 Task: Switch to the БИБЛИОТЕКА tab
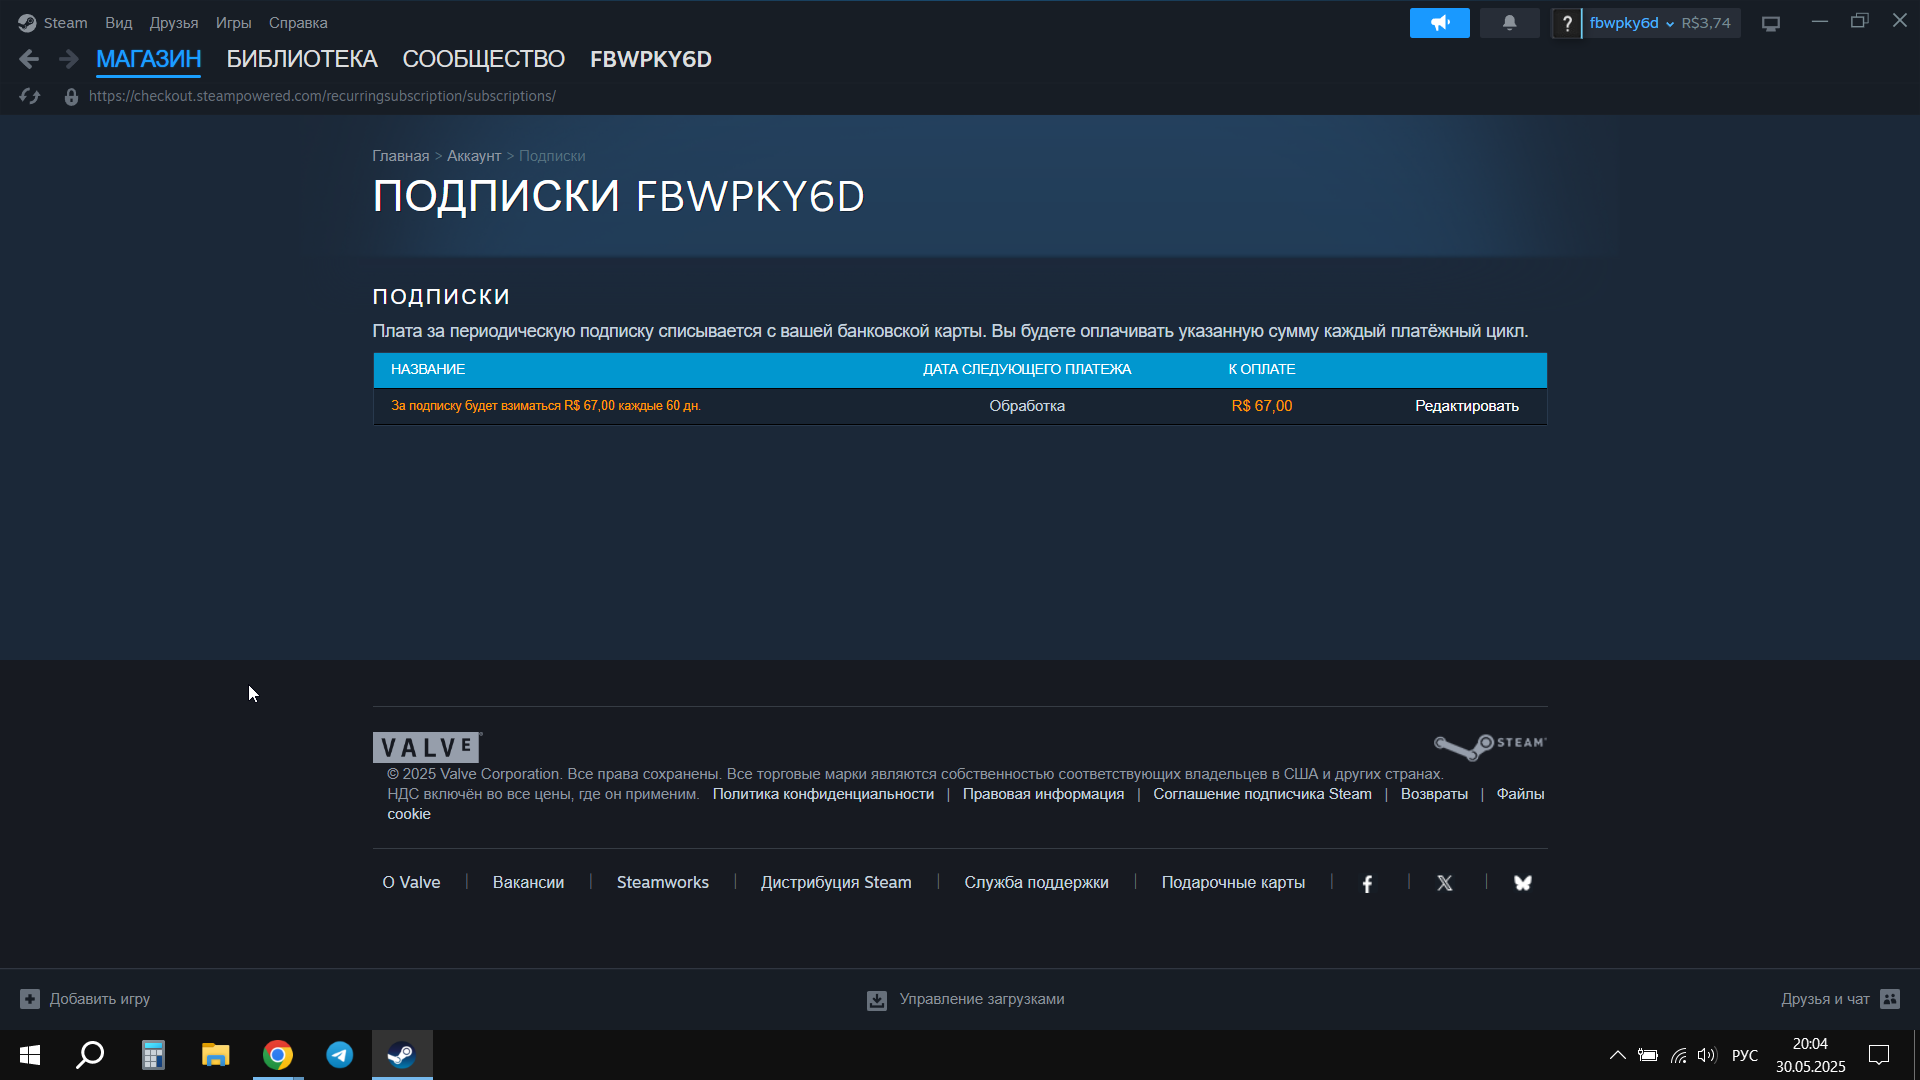click(x=302, y=59)
